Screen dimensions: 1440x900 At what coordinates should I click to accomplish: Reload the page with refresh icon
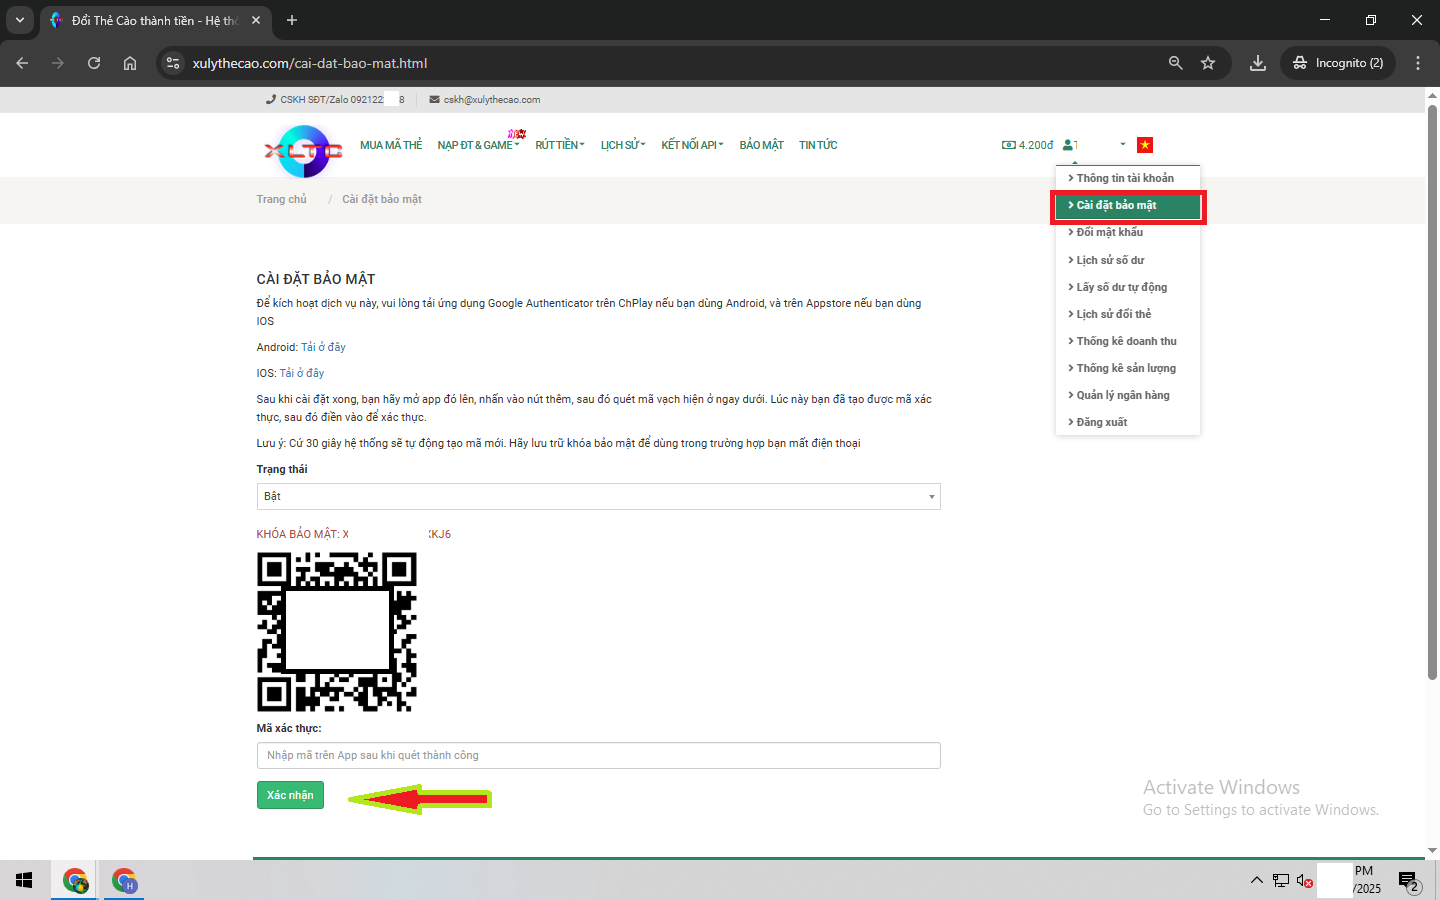(x=94, y=63)
